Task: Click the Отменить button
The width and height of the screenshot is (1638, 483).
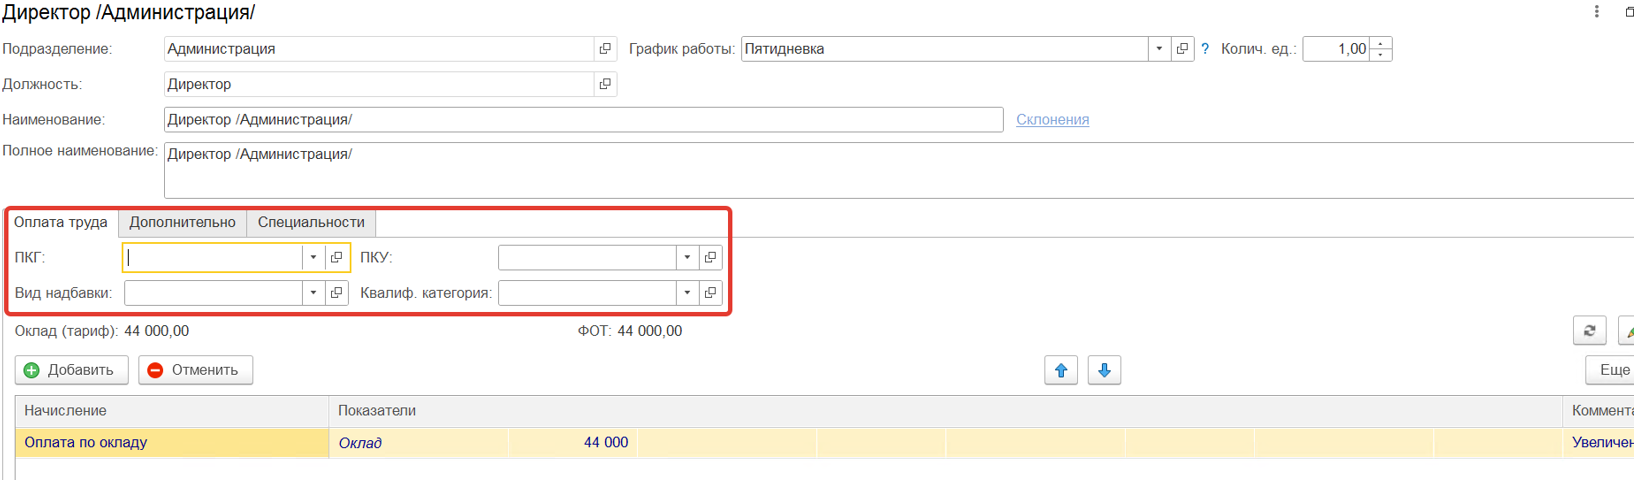Action: (195, 370)
